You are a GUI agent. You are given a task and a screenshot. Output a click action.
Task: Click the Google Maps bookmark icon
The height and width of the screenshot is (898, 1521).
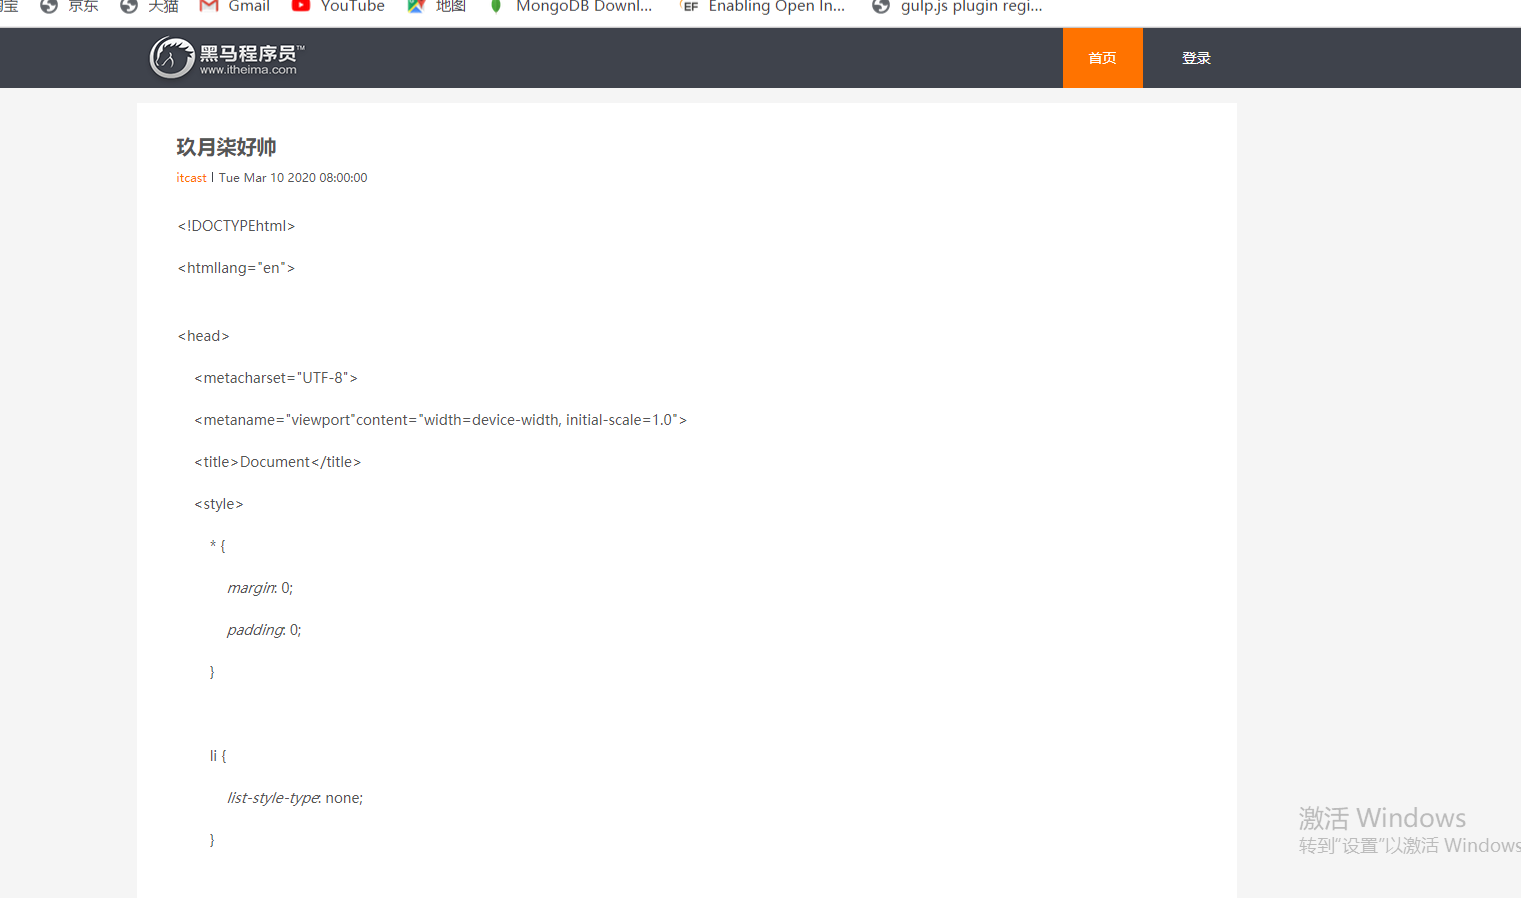coord(416,5)
